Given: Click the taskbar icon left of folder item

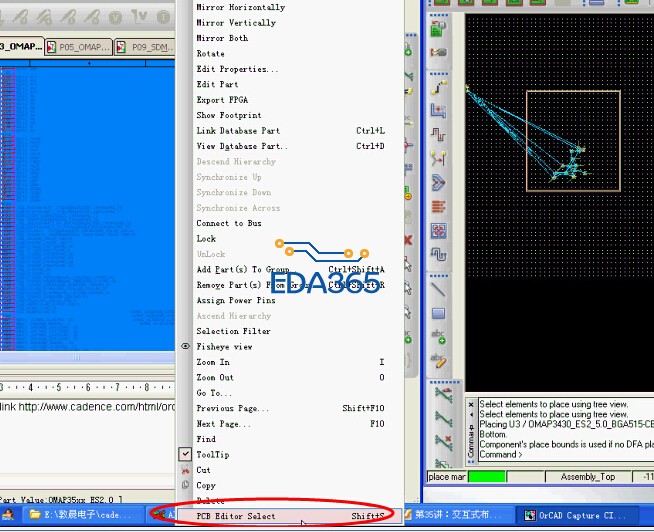Looking at the screenshot, I should (x=8, y=515).
